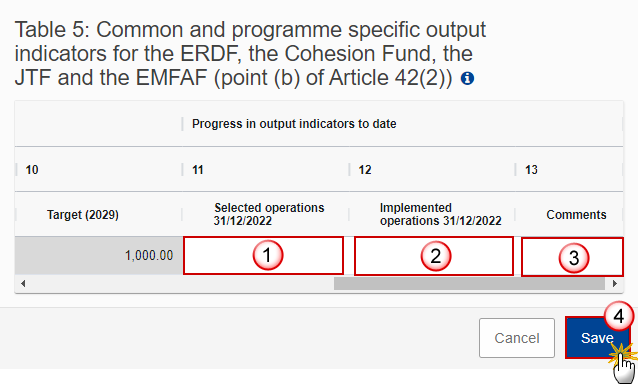Select the Selected operations 31/12/2022 header
638x386 pixels.
(269, 214)
